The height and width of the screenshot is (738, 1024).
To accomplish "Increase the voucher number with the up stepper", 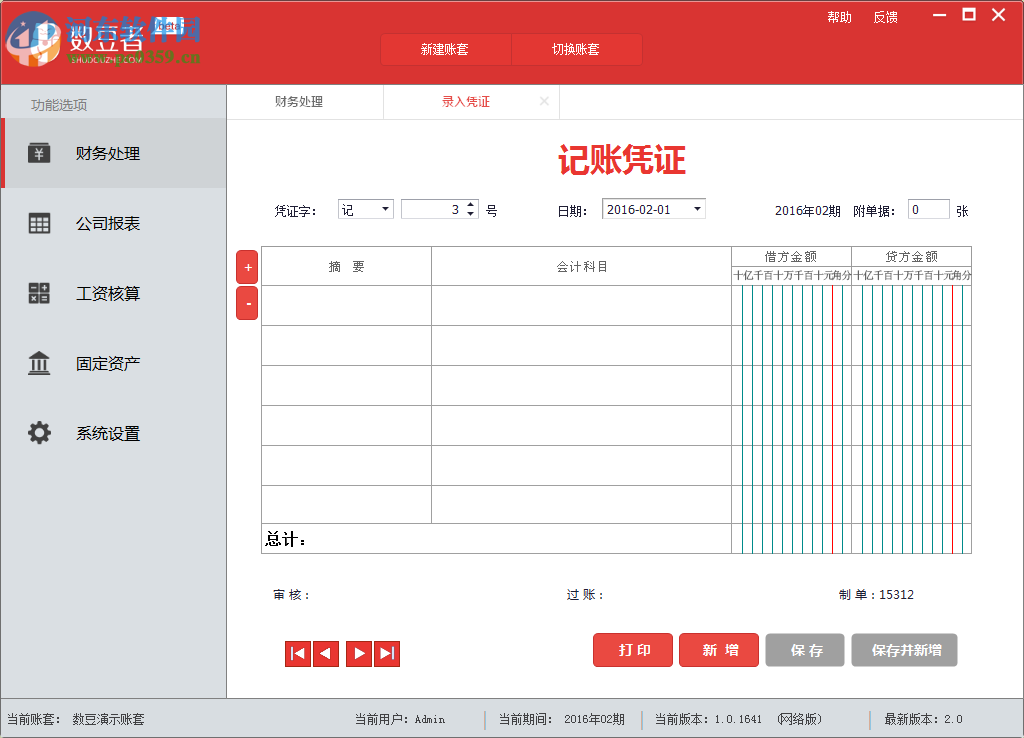I will (x=471, y=204).
